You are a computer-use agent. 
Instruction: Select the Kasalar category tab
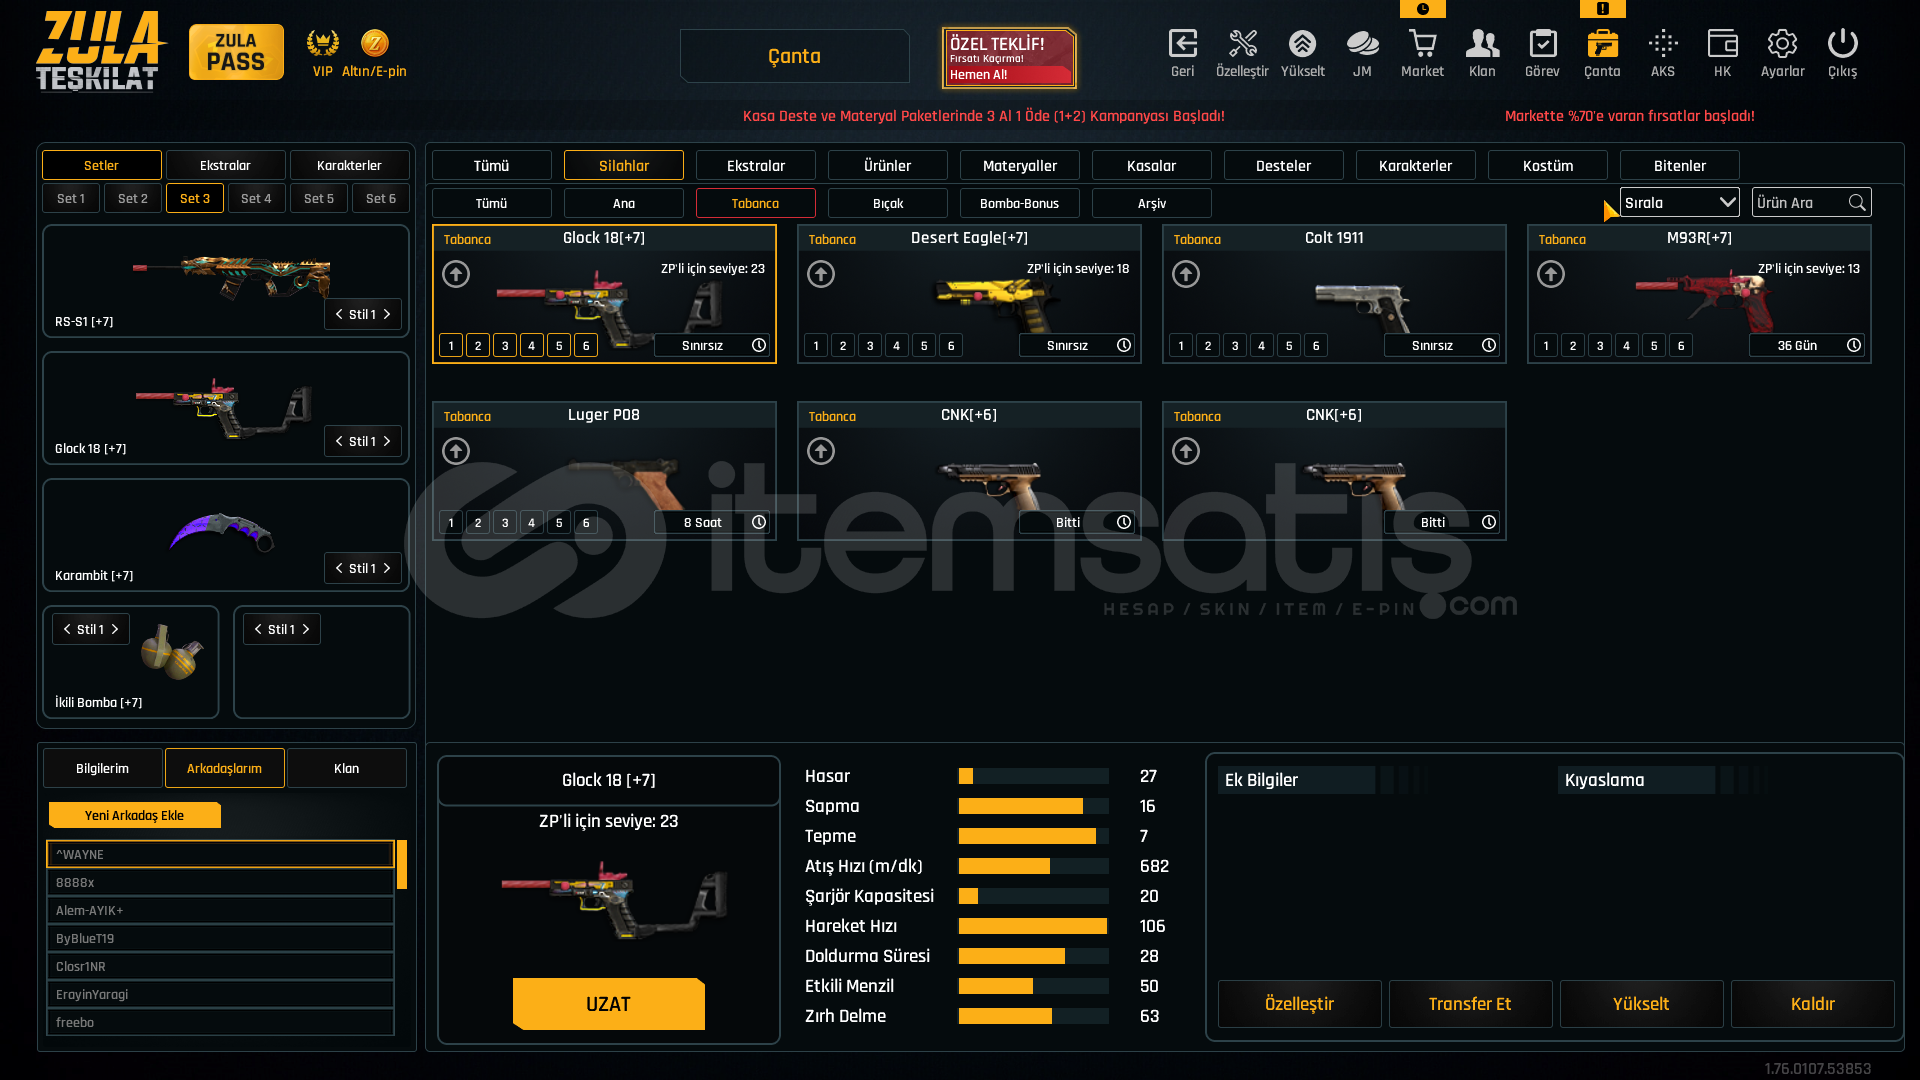click(1151, 165)
